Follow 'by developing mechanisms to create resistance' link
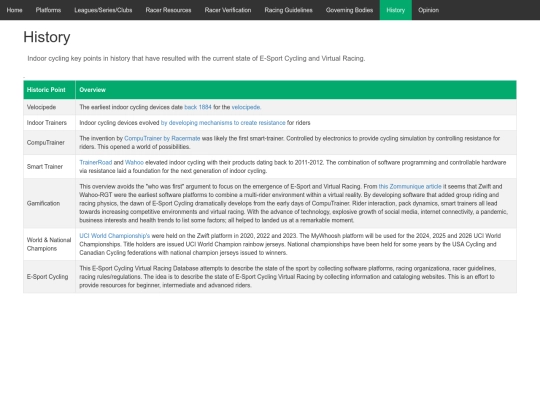This screenshot has height=405, width=540. pyautogui.click(x=223, y=123)
